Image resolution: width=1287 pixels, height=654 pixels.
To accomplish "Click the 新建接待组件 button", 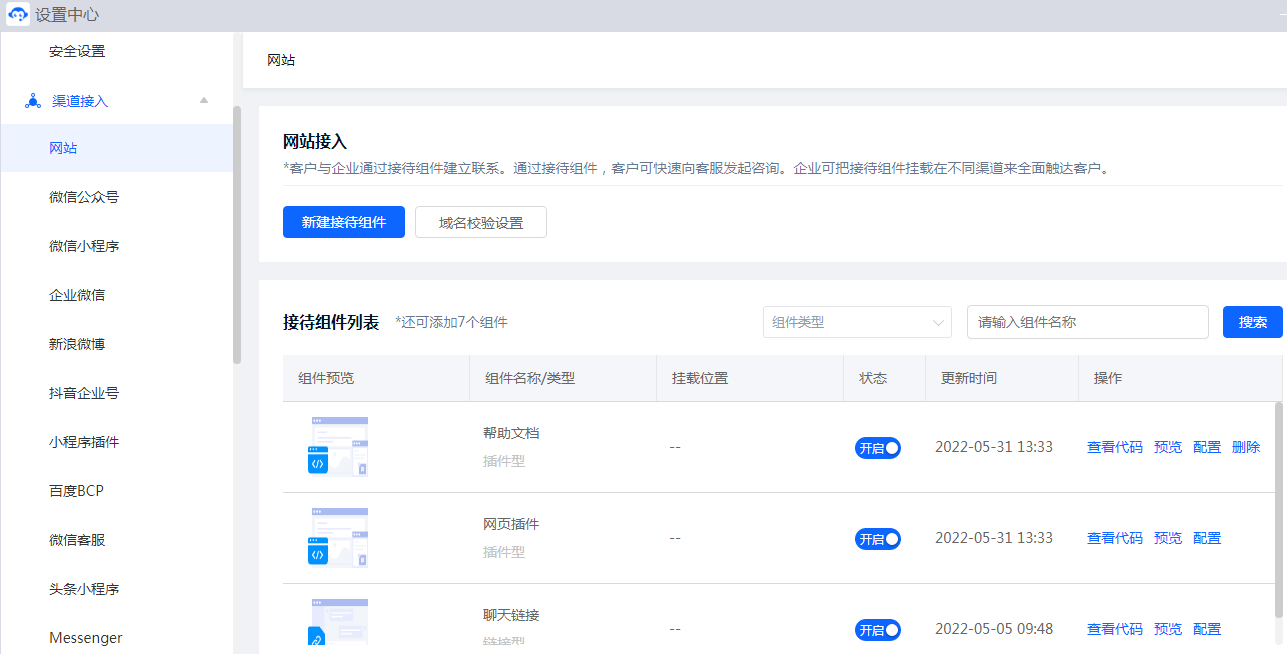I will 343,222.
